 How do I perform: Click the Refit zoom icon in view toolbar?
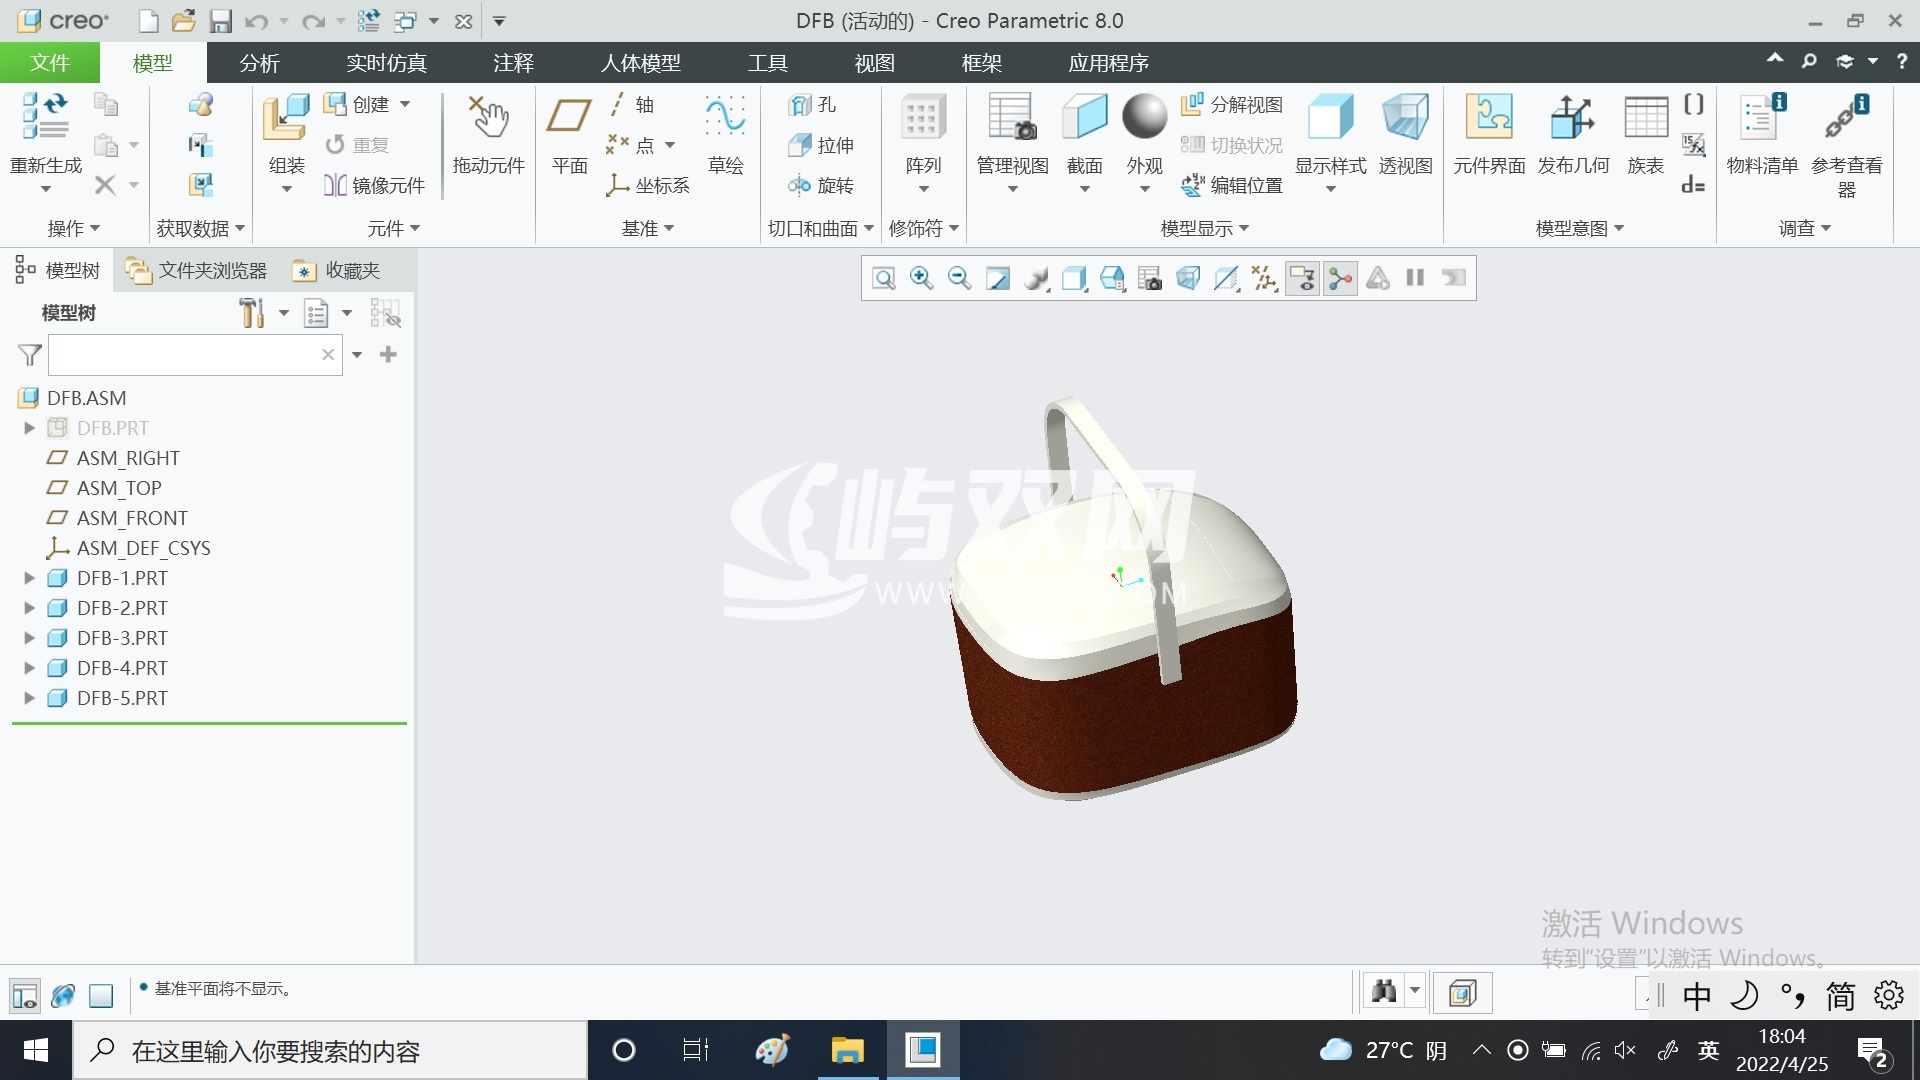[x=883, y=278]
